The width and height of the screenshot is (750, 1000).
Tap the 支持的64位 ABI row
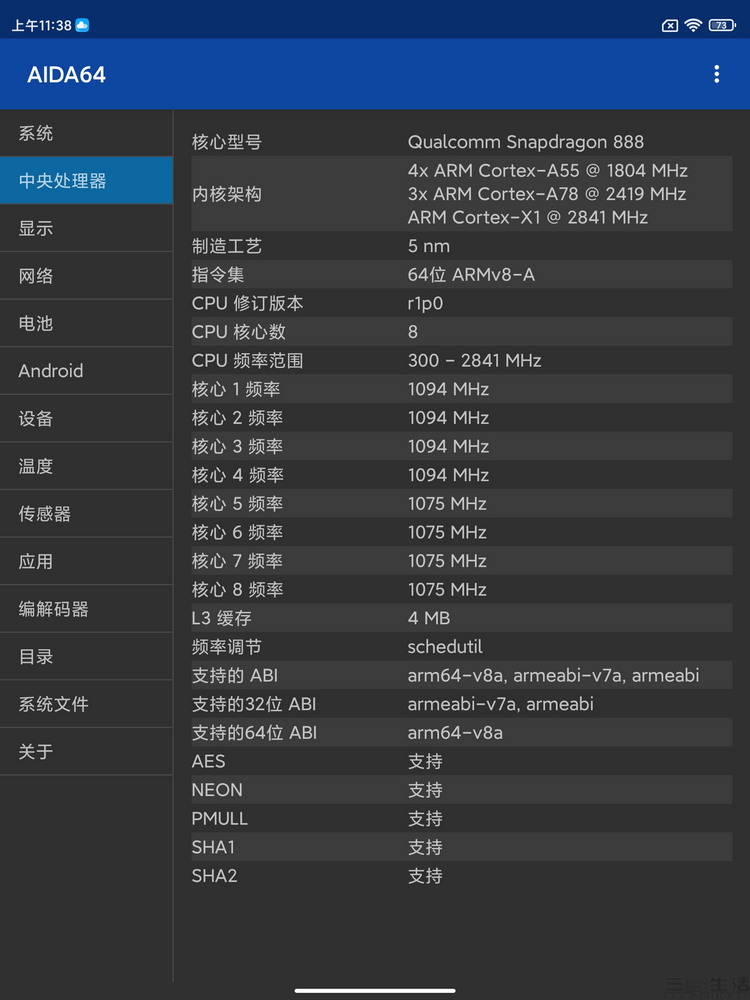pyautogui.click(x=462, y=732)
